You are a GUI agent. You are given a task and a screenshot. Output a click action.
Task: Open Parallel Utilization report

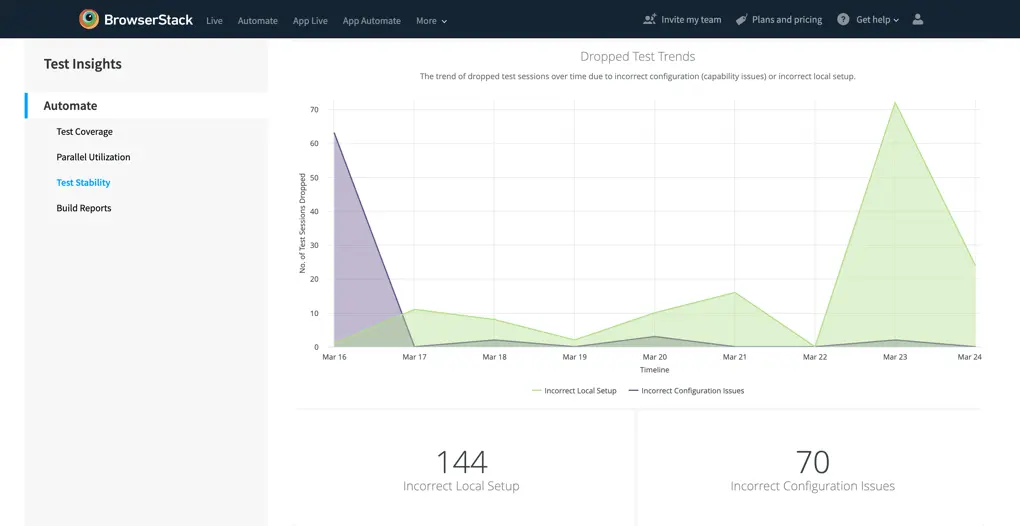click(x=93, y=157)
